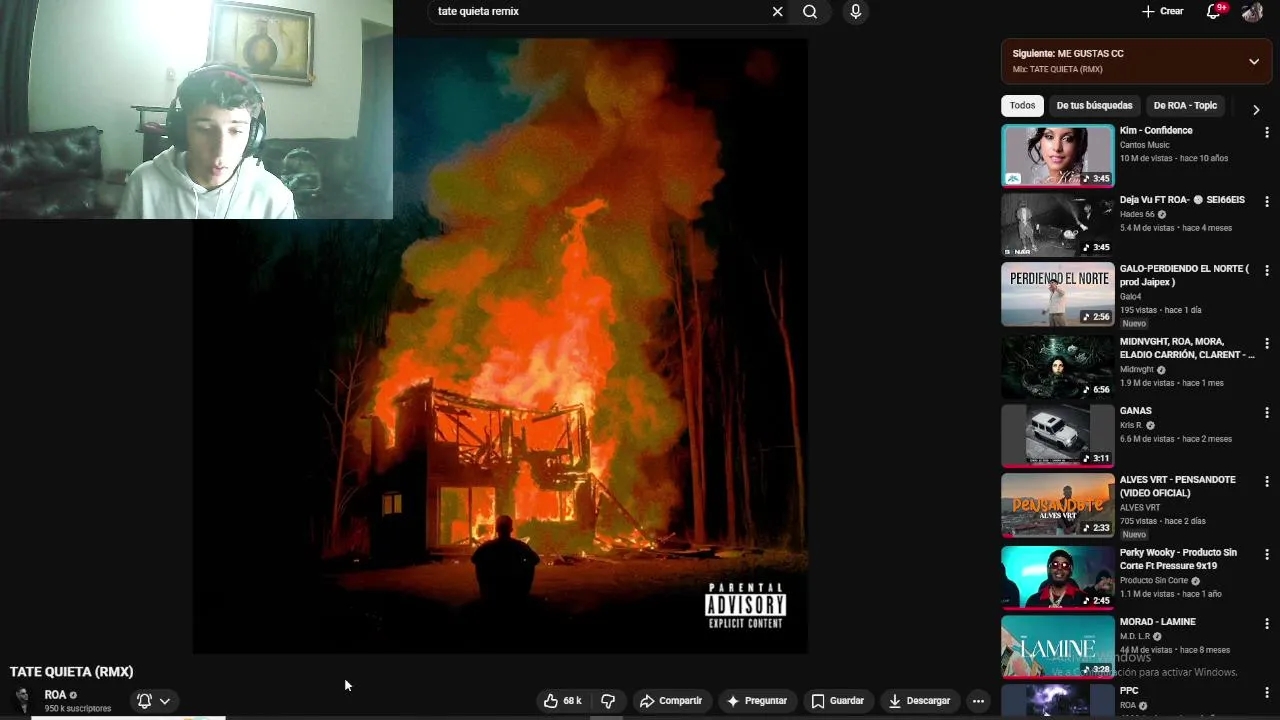This screenshot has height=720, width=1280.
Task: Open options for Perky Wooky video
Action: point(1267,554)
